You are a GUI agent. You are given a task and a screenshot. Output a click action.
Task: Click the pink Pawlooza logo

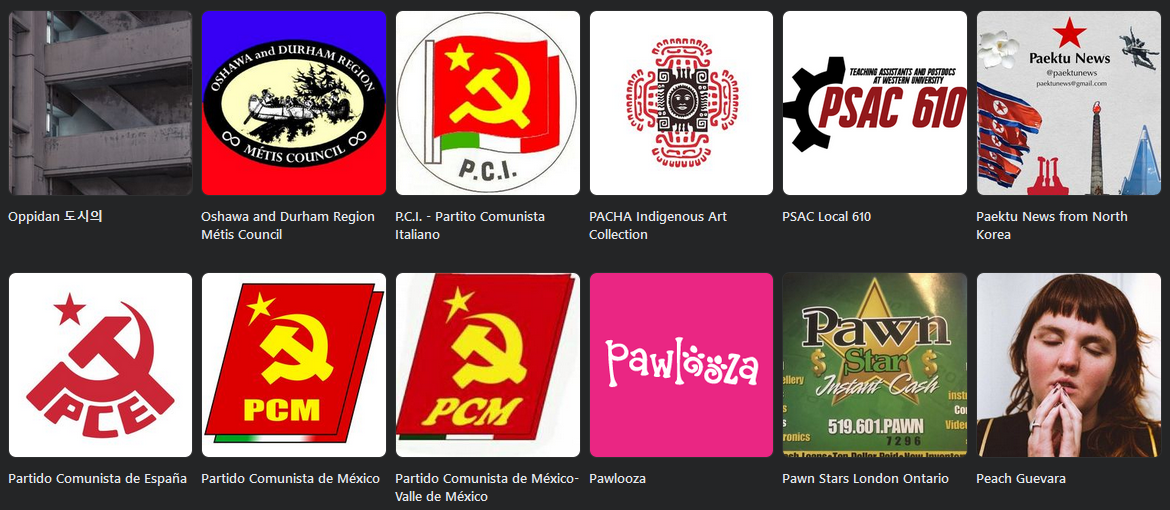[x=681, y=365]
